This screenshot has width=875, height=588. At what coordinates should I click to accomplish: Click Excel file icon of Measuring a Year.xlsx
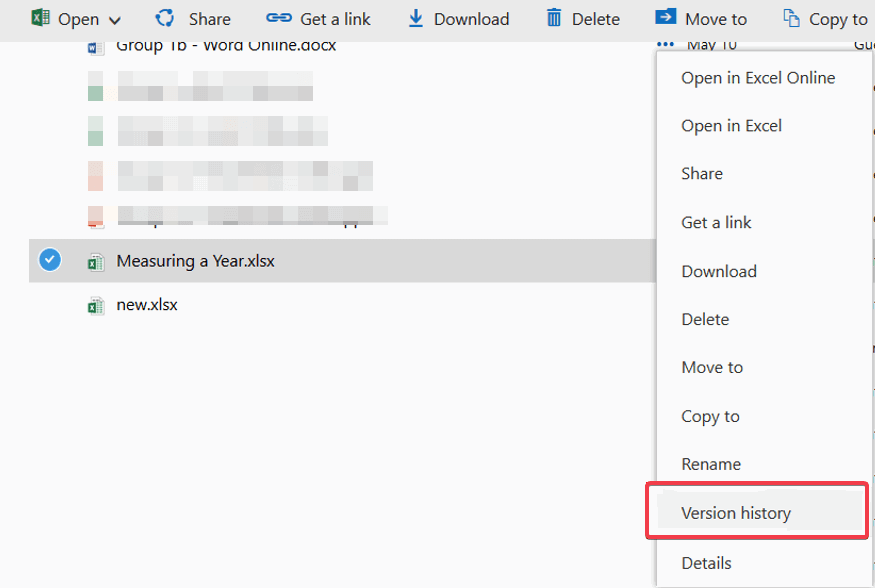coord(96,261)
